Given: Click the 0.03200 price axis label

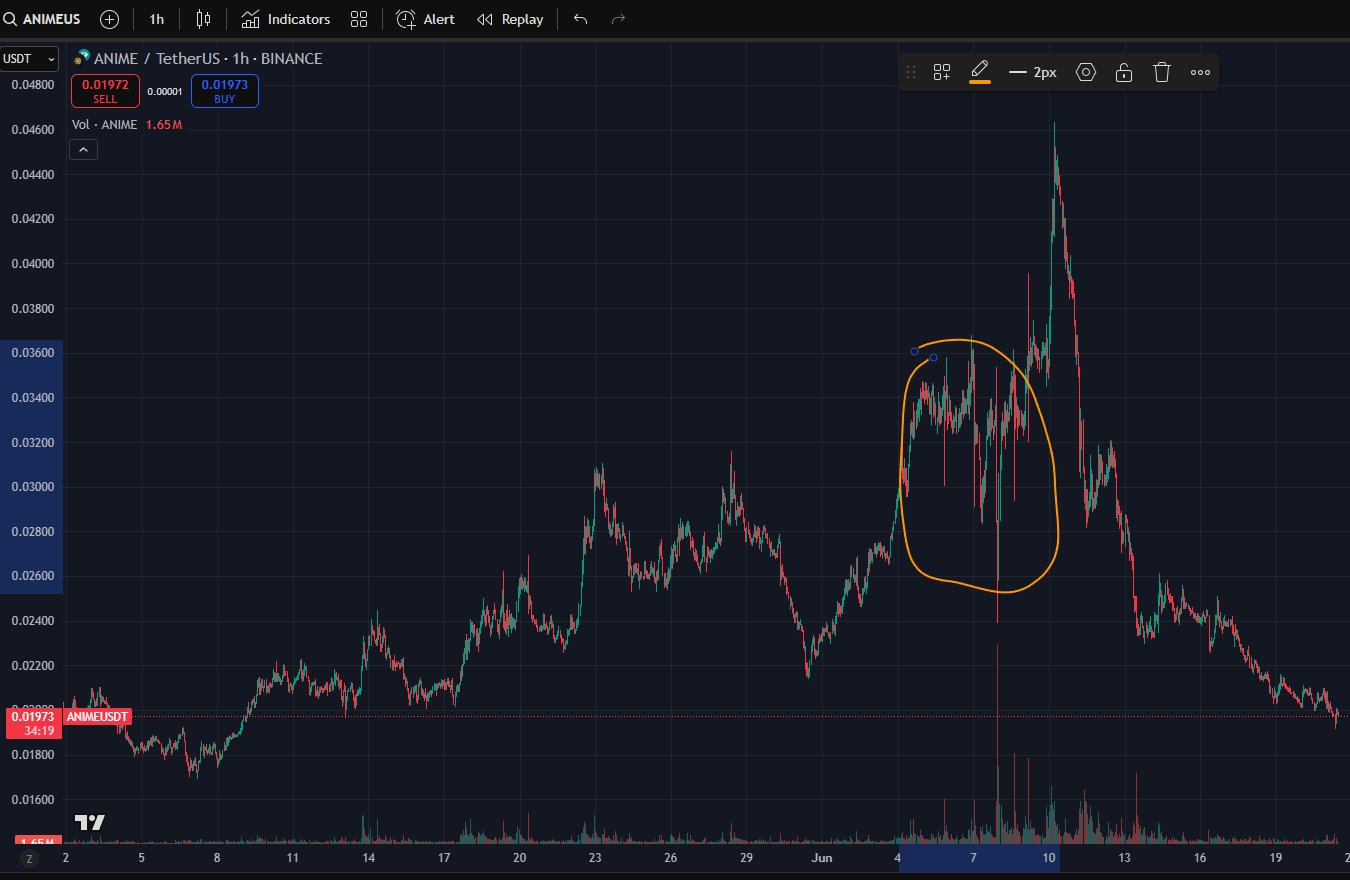Looking at the screenshot, I should 32,442.
